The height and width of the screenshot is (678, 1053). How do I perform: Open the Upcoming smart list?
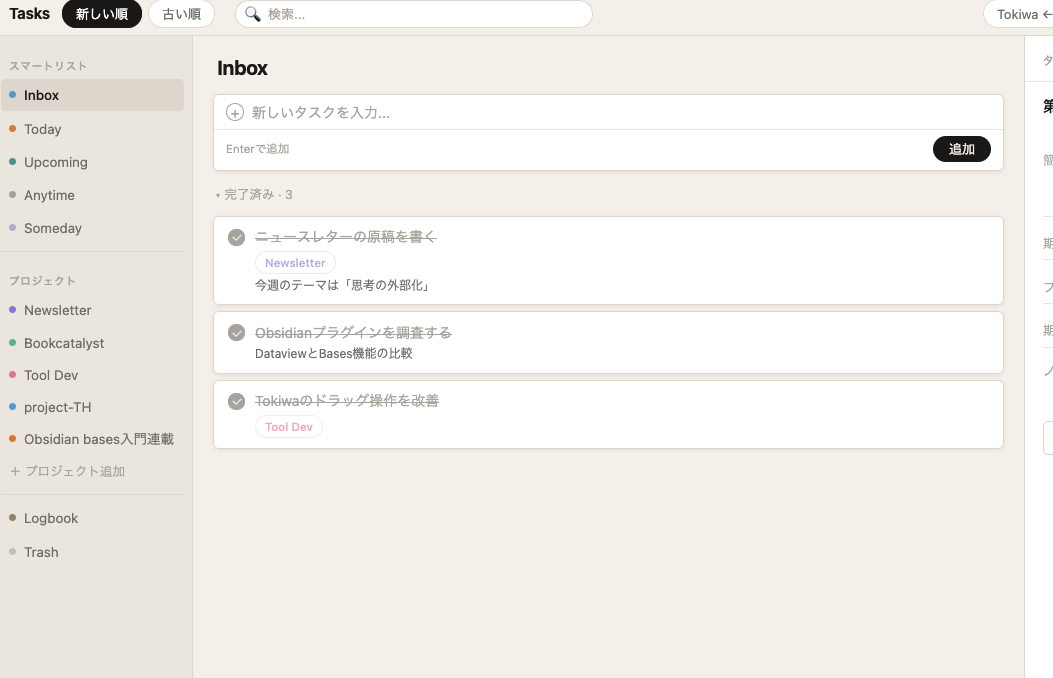pos(93,162)
